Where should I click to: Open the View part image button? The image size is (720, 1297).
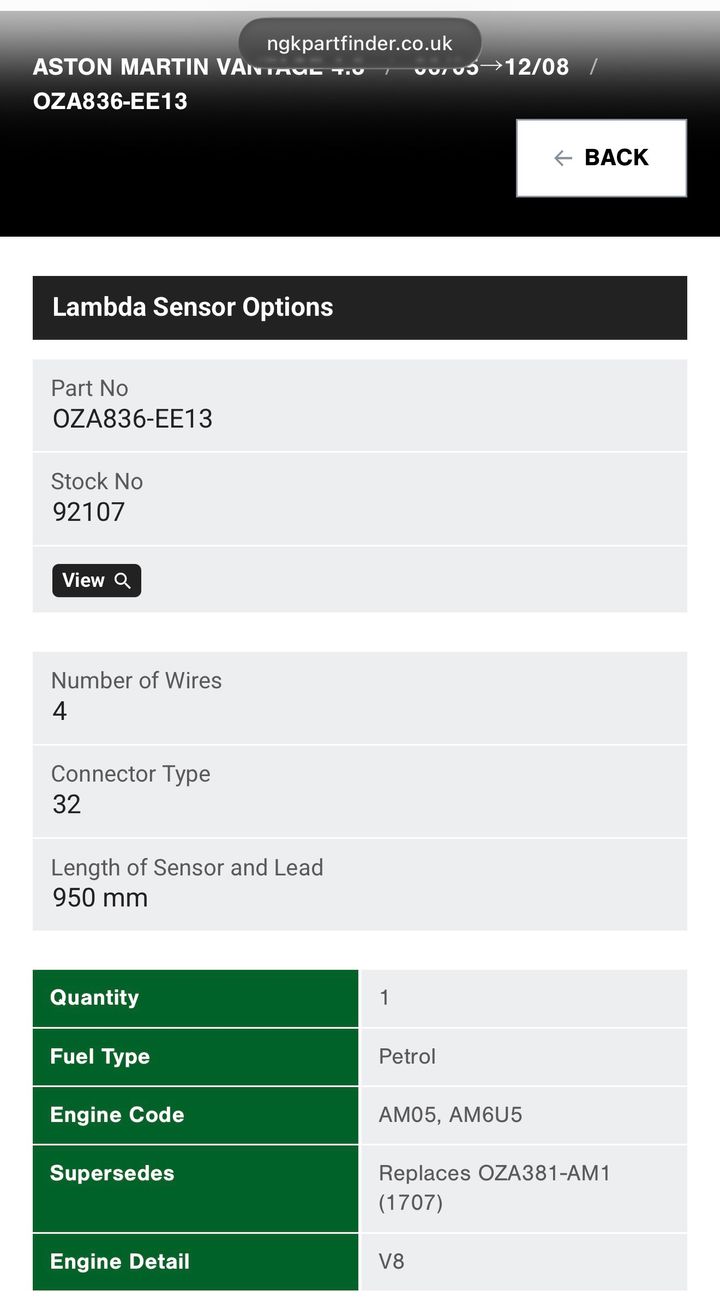96,580
